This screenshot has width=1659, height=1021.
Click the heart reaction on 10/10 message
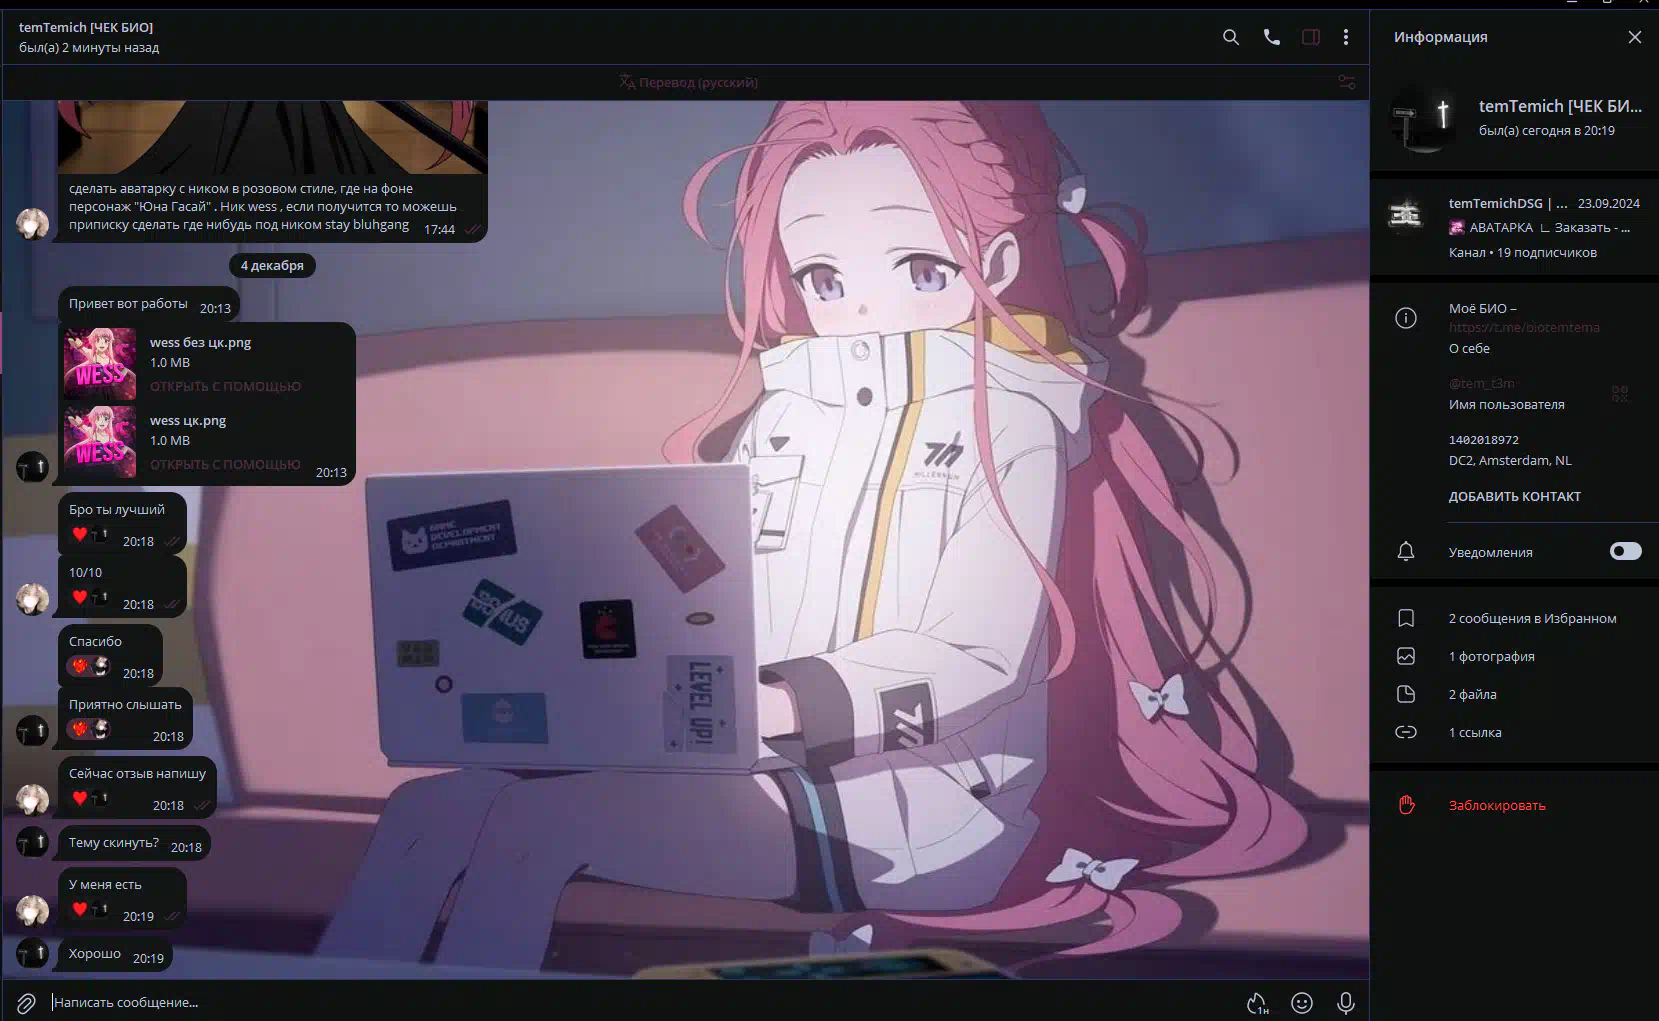[x=89, y=598]
